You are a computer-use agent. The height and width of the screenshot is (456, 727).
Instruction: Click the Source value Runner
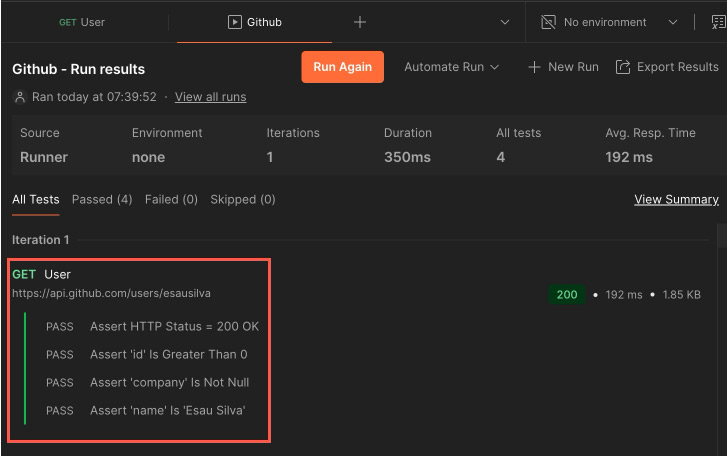44,158
